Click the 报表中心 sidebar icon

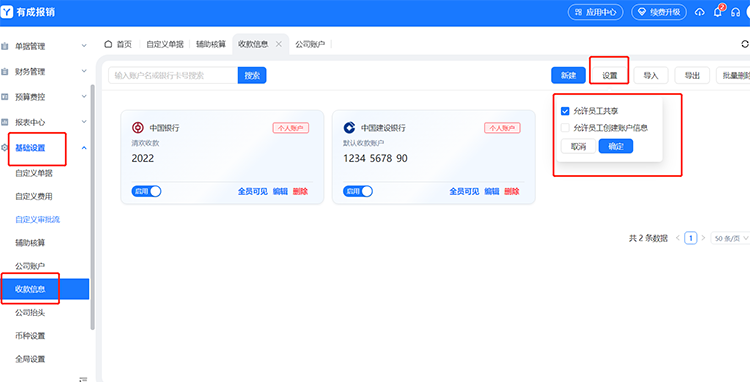point(5,122)
